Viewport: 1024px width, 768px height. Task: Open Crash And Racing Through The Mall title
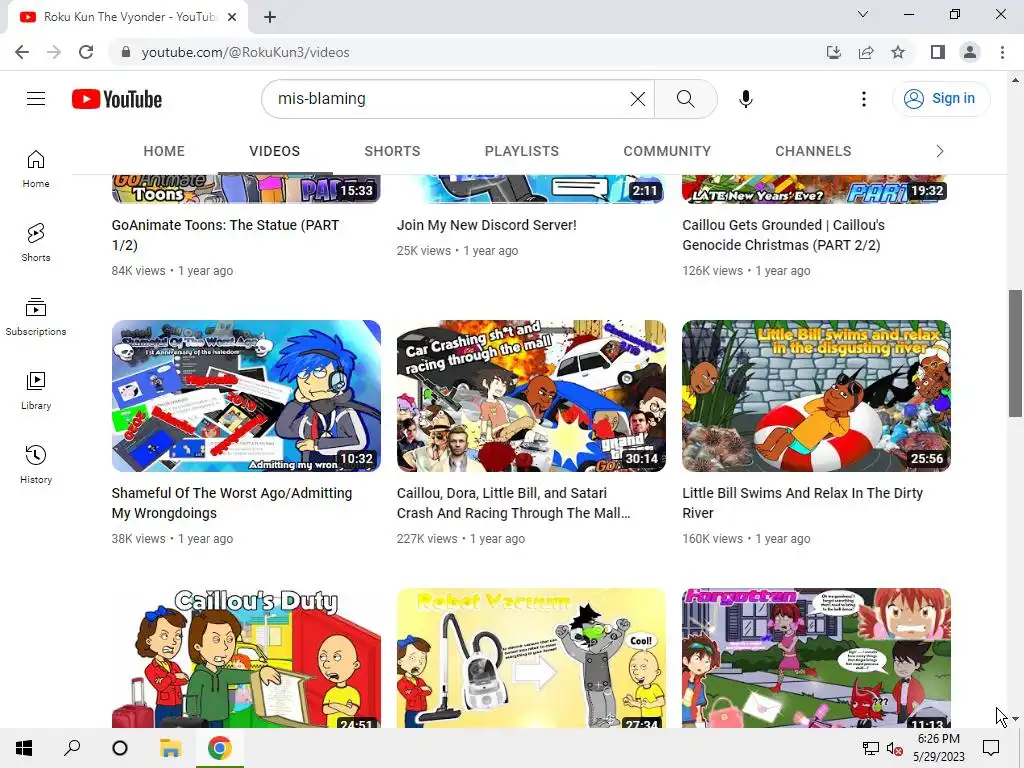pyautogui.click(x=513, y=503)
